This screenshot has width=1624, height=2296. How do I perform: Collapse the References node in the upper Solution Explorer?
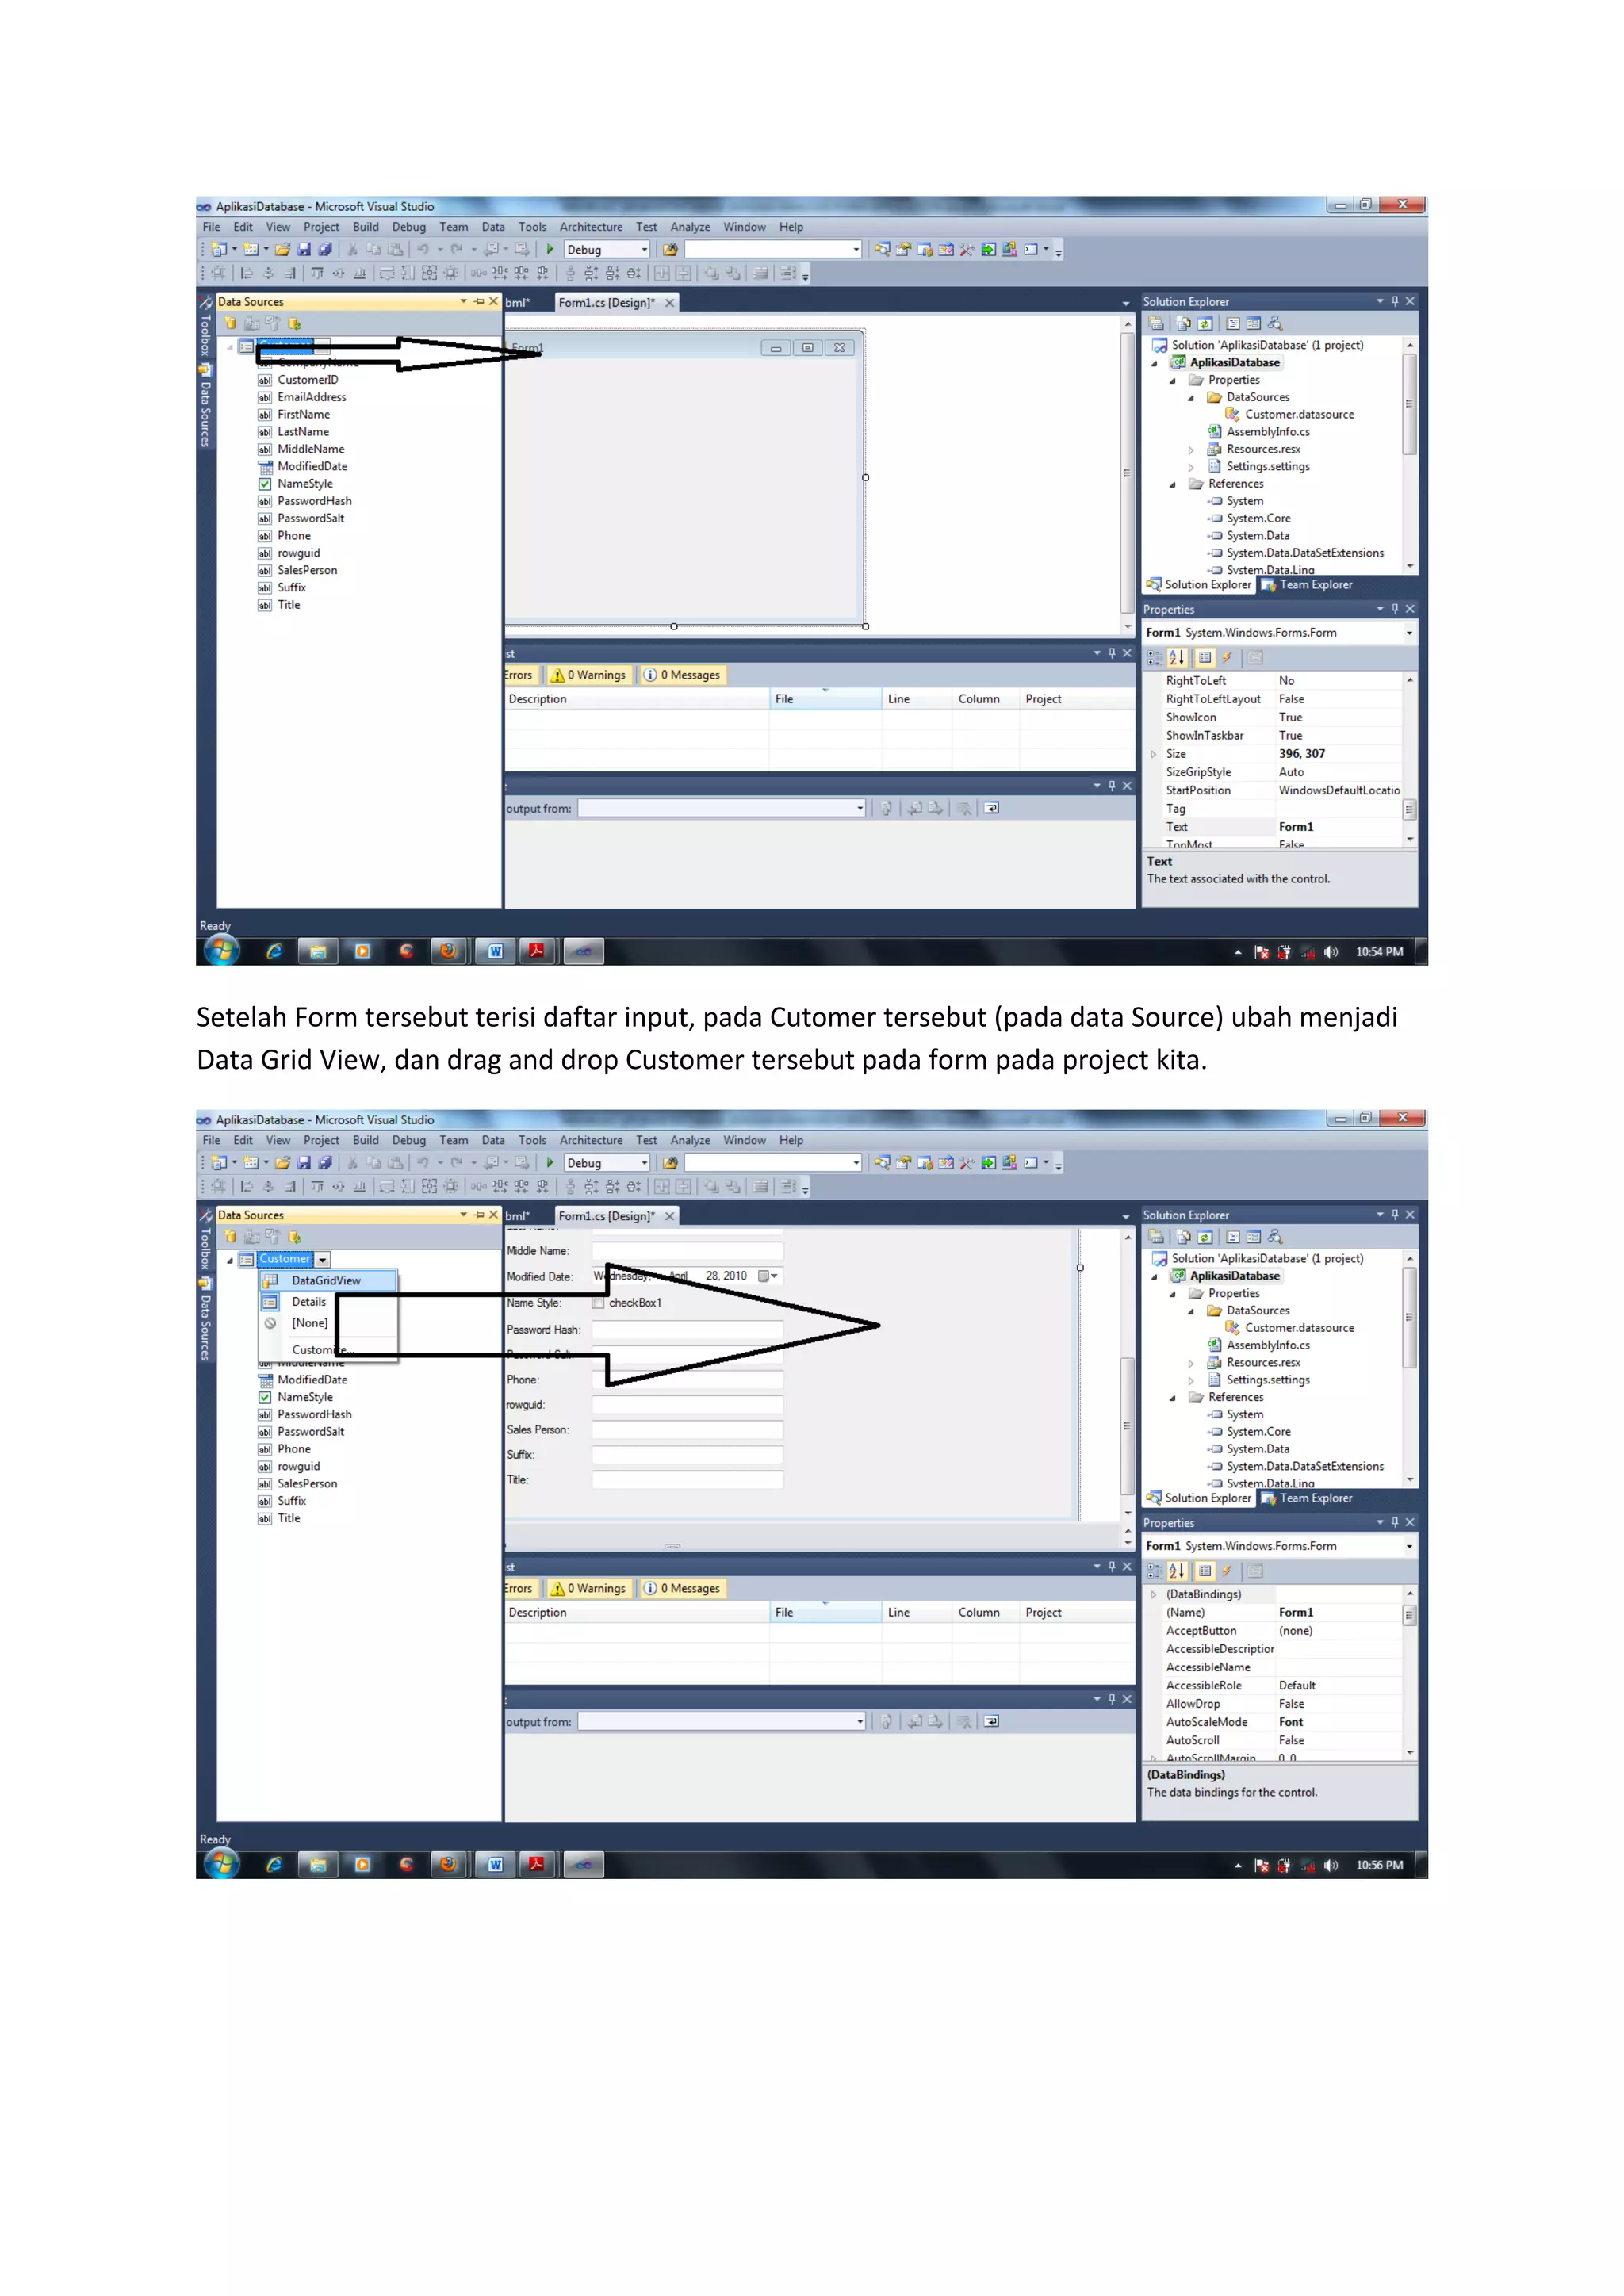point(1173,484)
